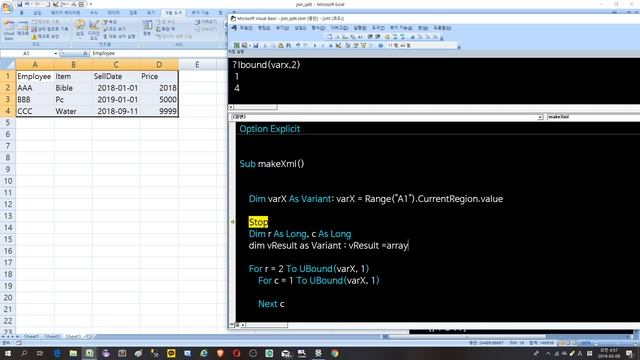Click the Windows Start button
This screenshot has width=640, height=360.
(x=8, y=353)
